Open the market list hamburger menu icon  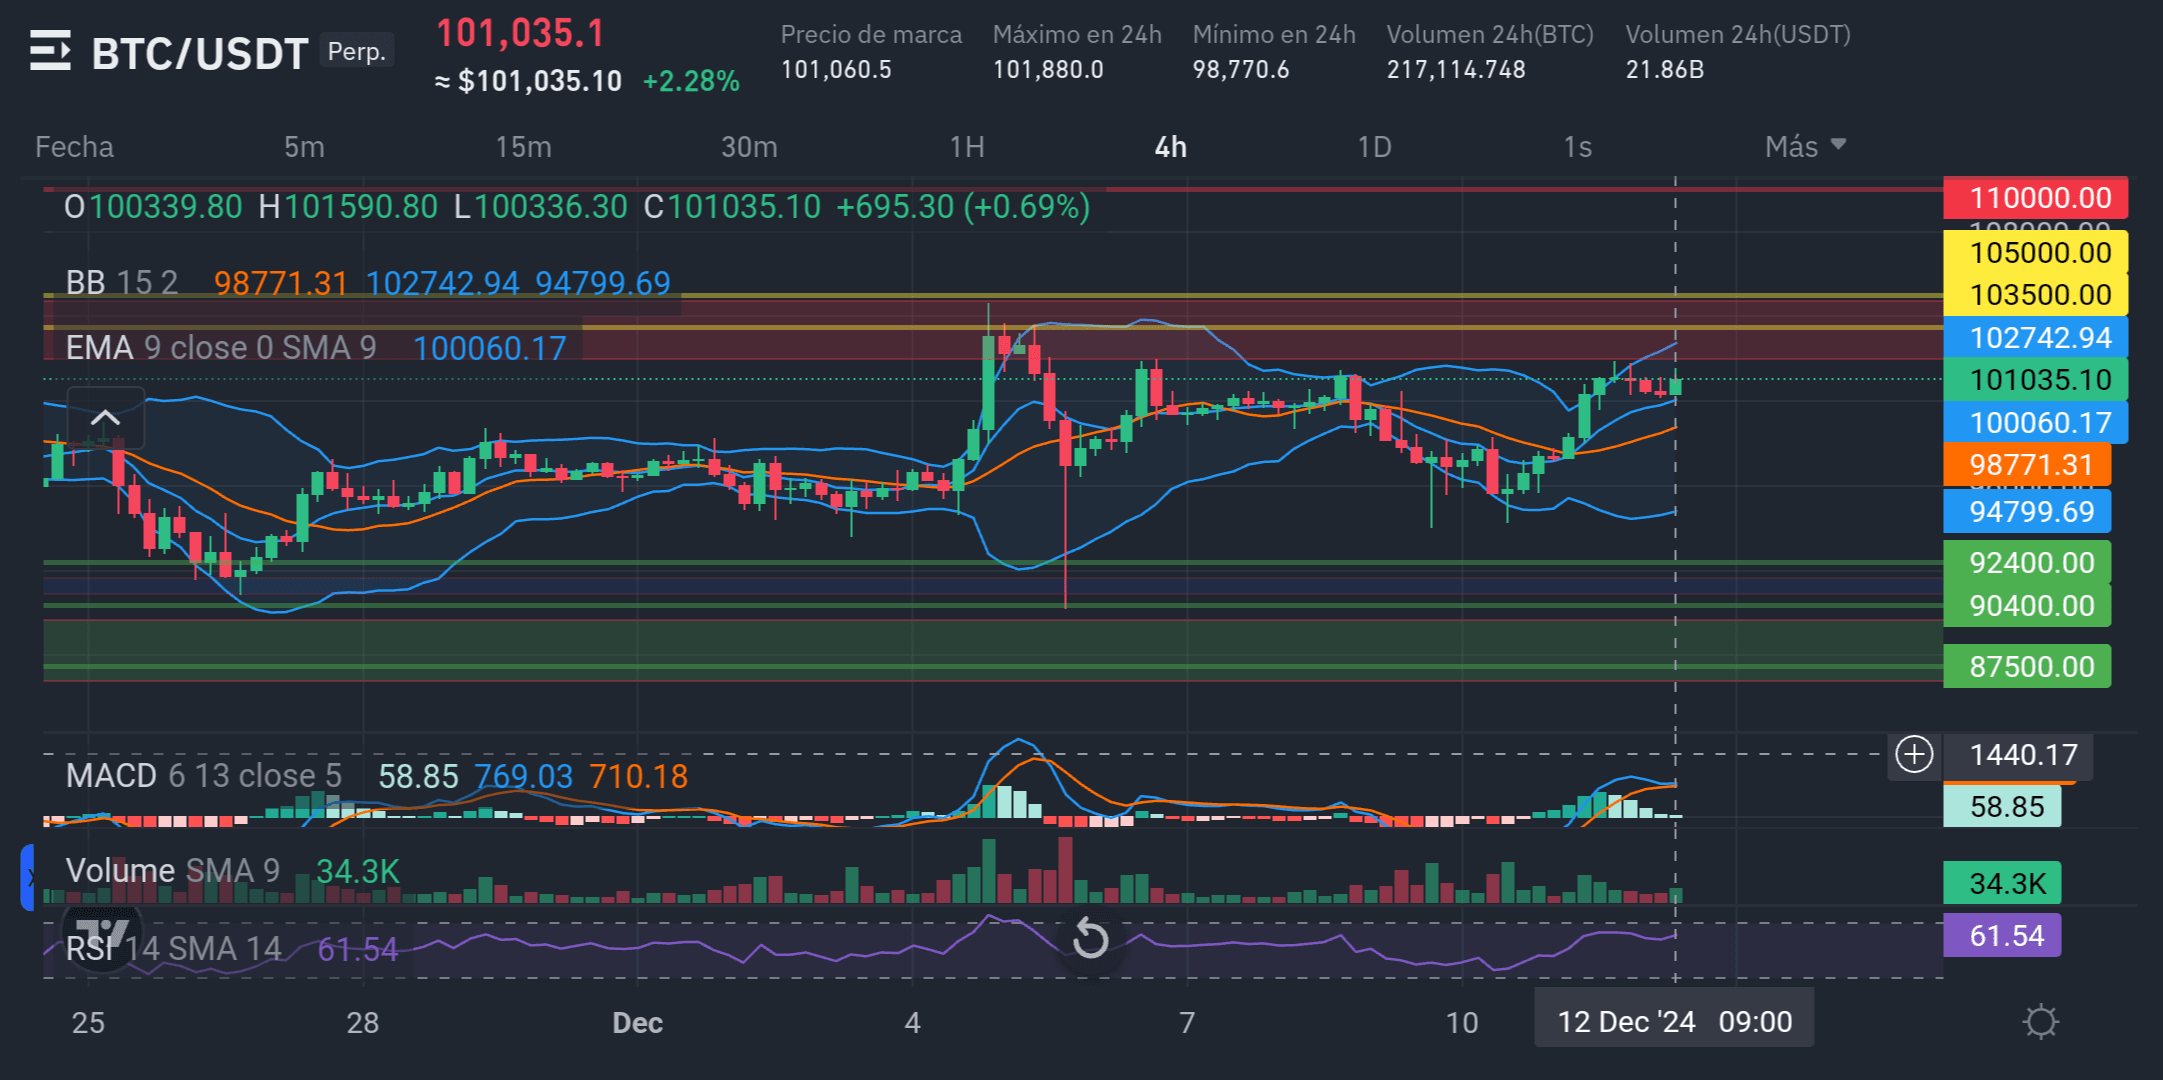point(50,51)
